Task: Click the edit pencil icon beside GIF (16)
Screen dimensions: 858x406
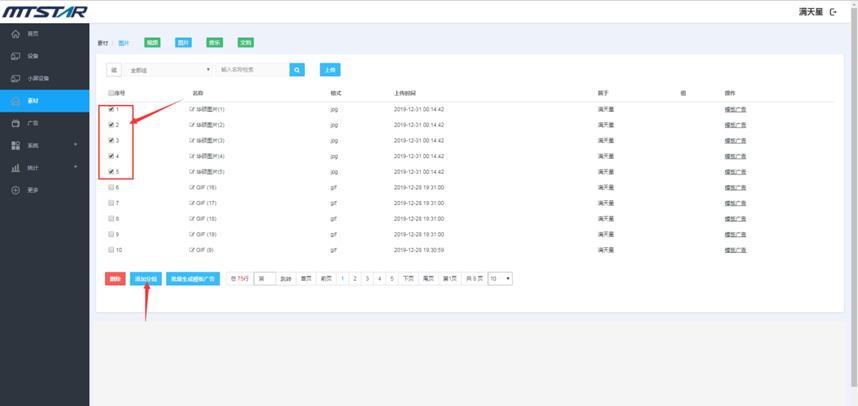Action: point(192,187)
